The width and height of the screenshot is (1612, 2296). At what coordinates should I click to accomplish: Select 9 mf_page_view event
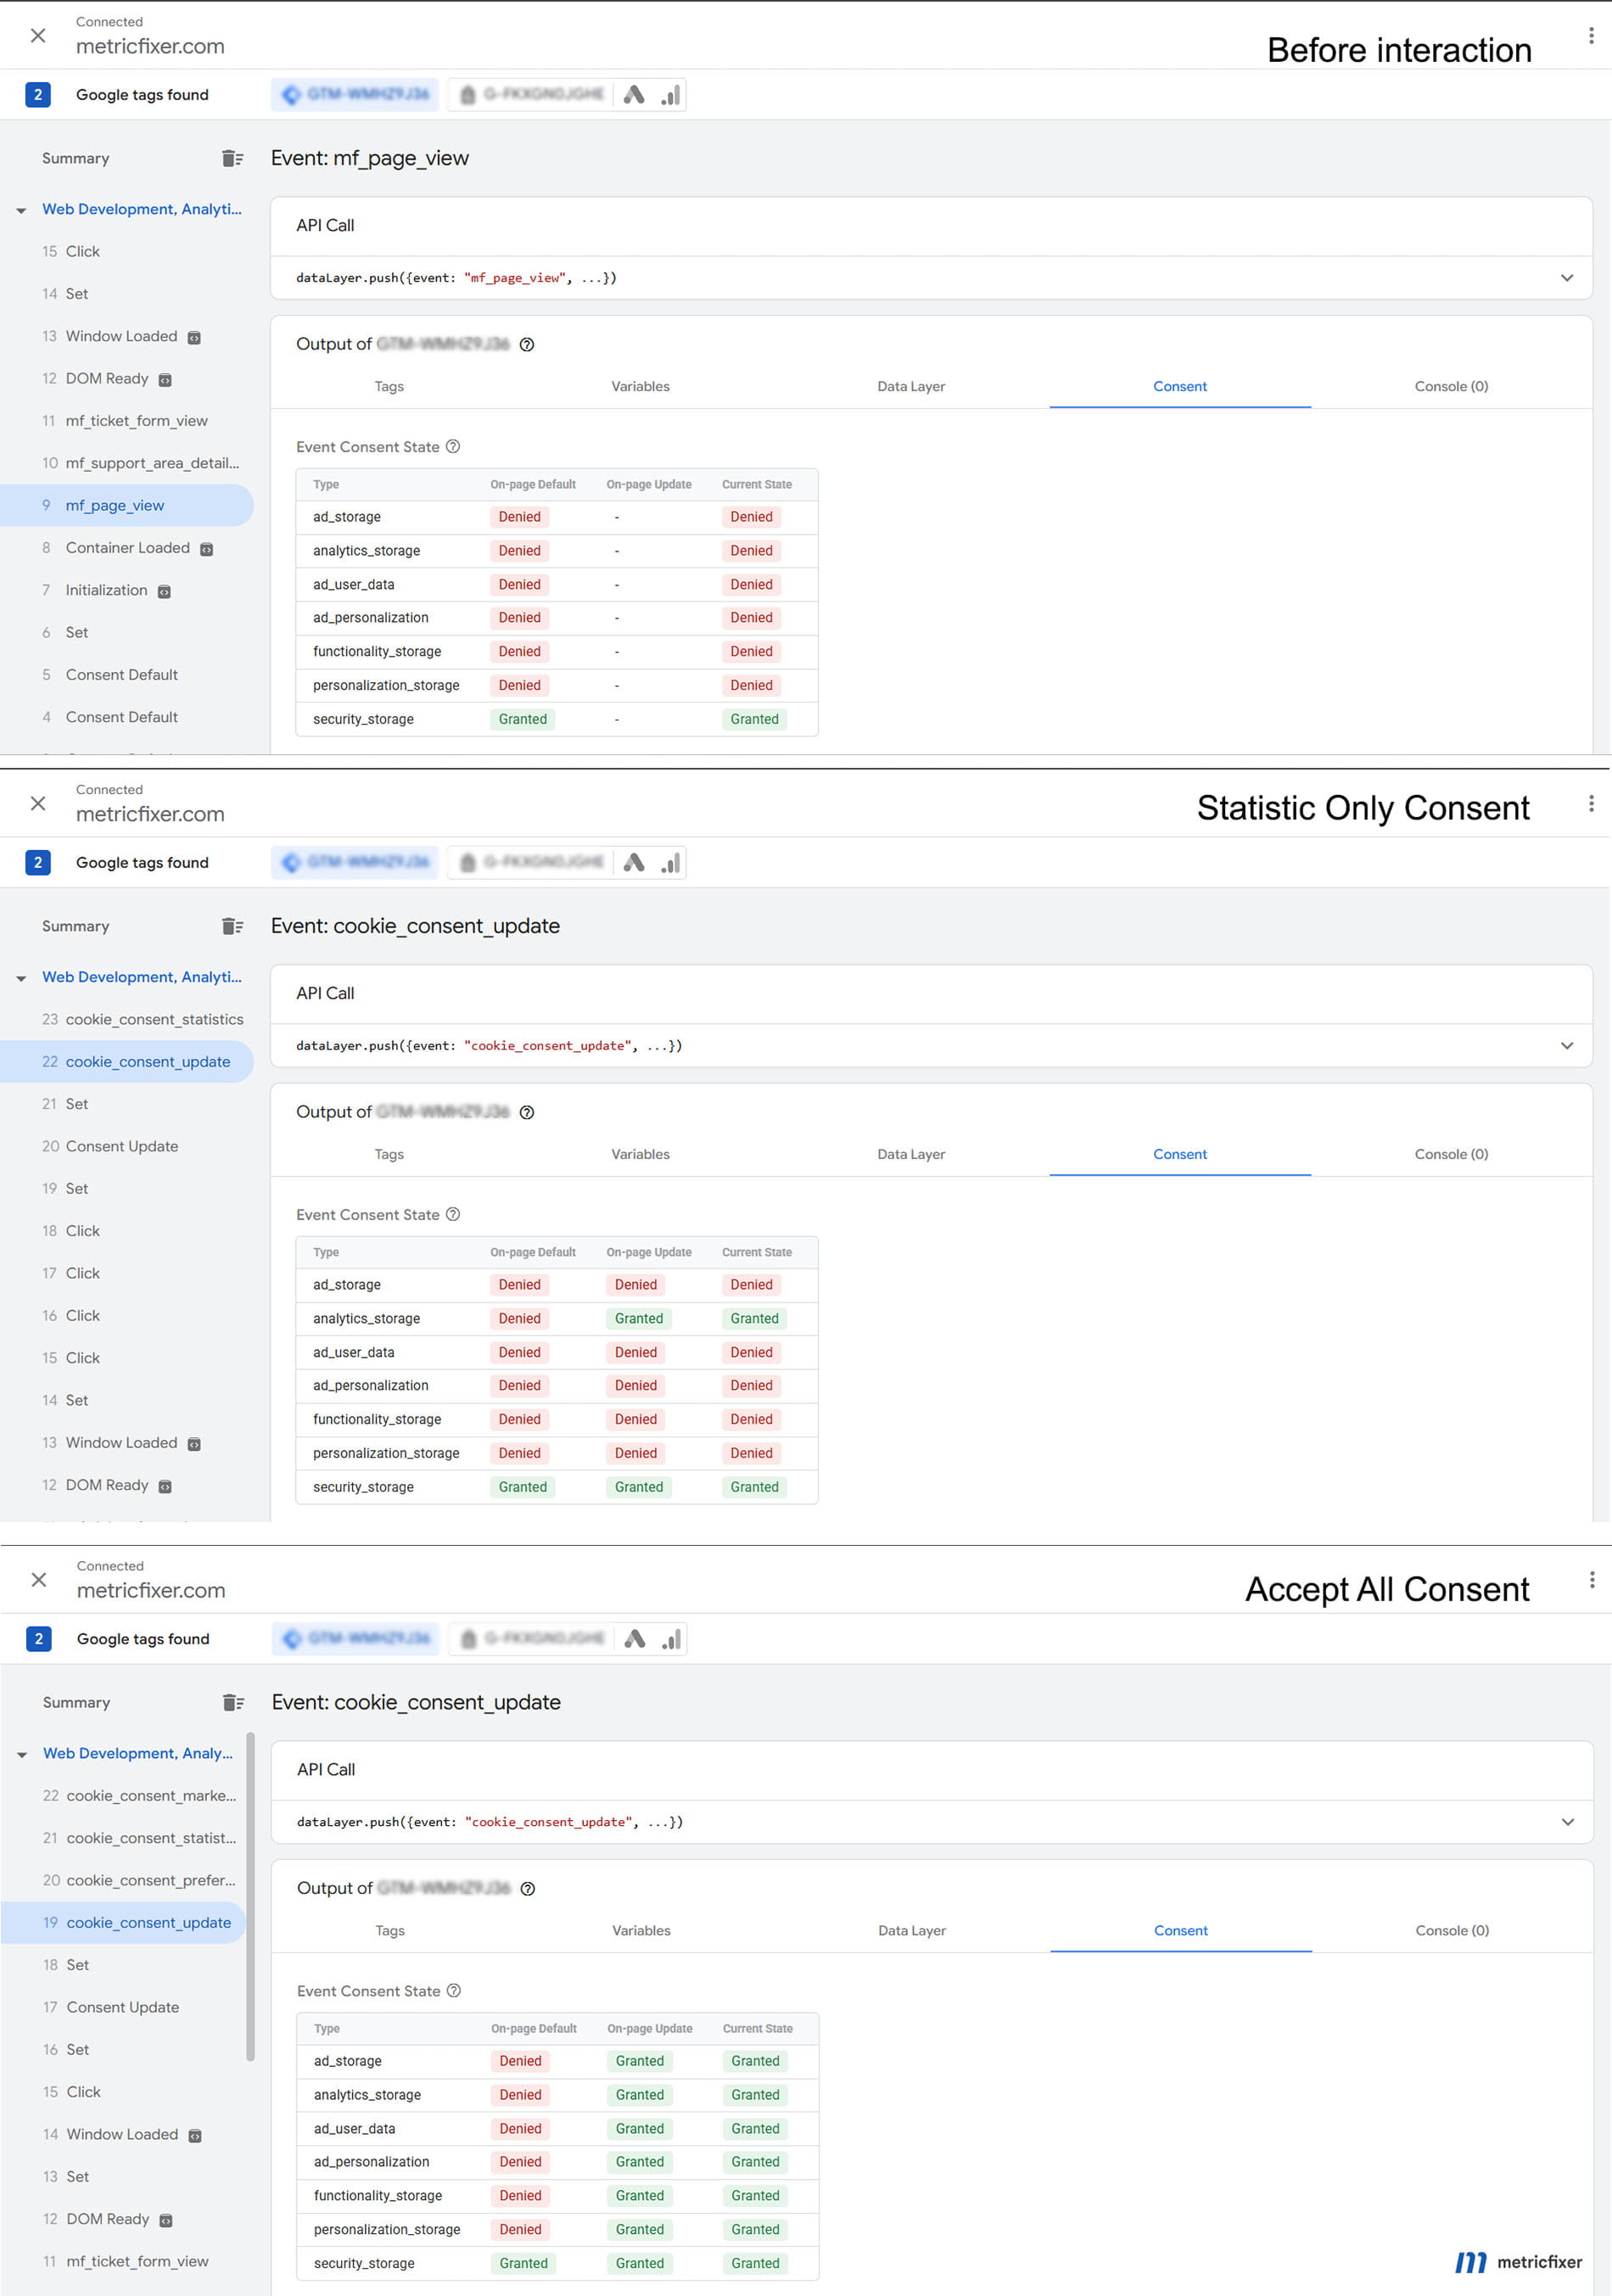(x=126, y=506)
